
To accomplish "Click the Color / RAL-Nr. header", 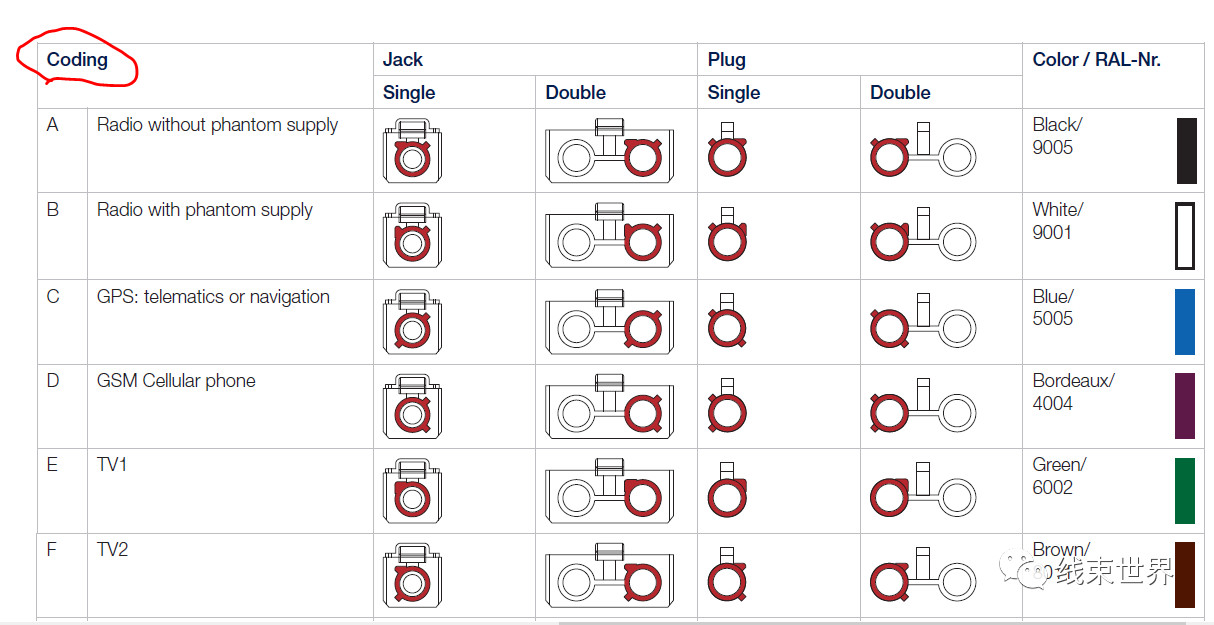I will [x=1096, y=60].
